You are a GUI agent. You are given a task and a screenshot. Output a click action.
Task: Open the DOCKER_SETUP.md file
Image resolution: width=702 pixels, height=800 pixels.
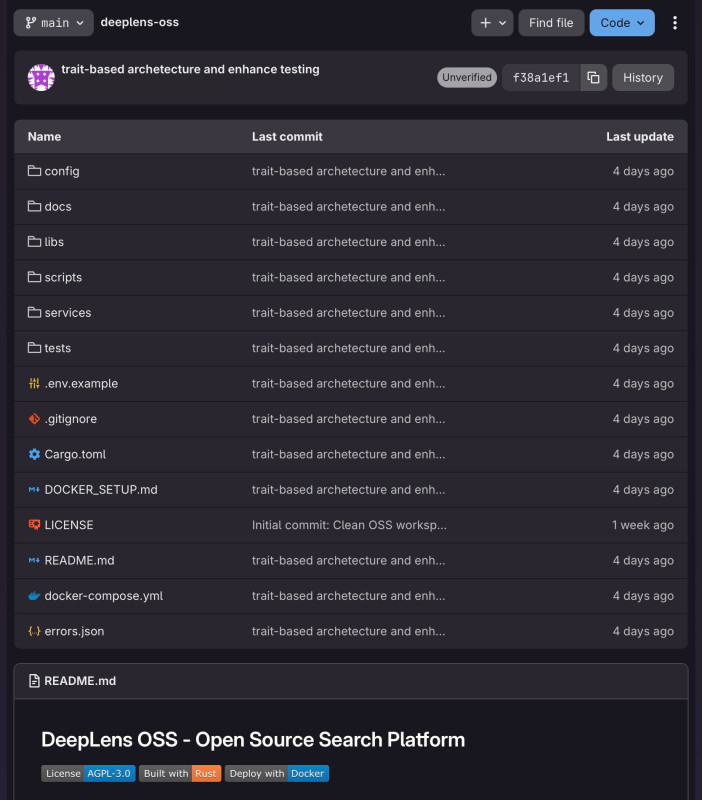(101, 490)
